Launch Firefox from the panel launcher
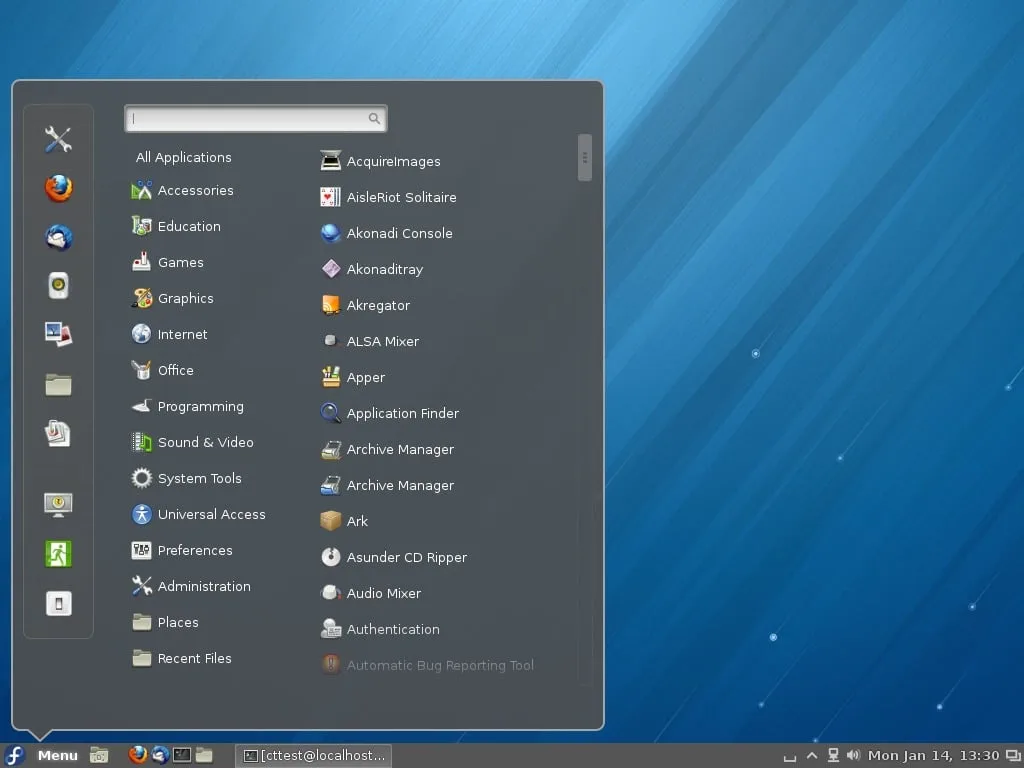Viewport: 1024px width, 768px height. (137, 755)
